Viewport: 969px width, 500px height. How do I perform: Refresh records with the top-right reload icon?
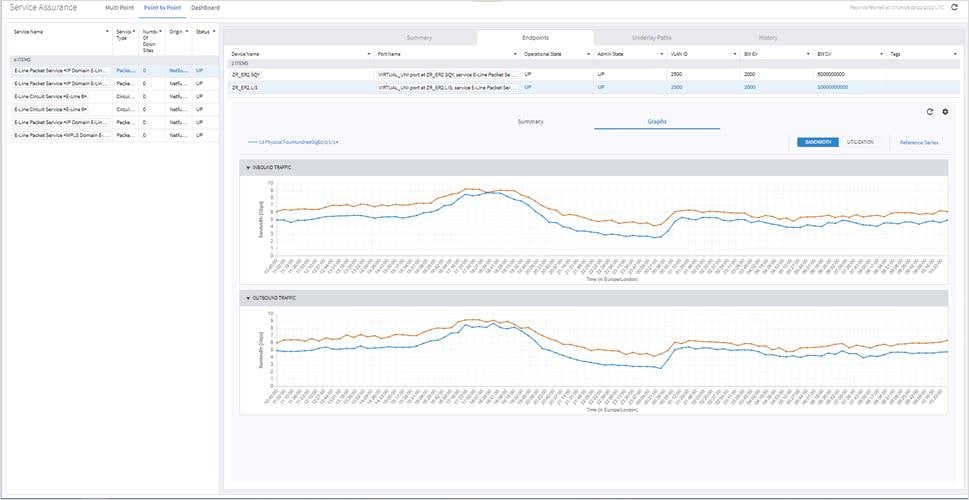point(955,7)
